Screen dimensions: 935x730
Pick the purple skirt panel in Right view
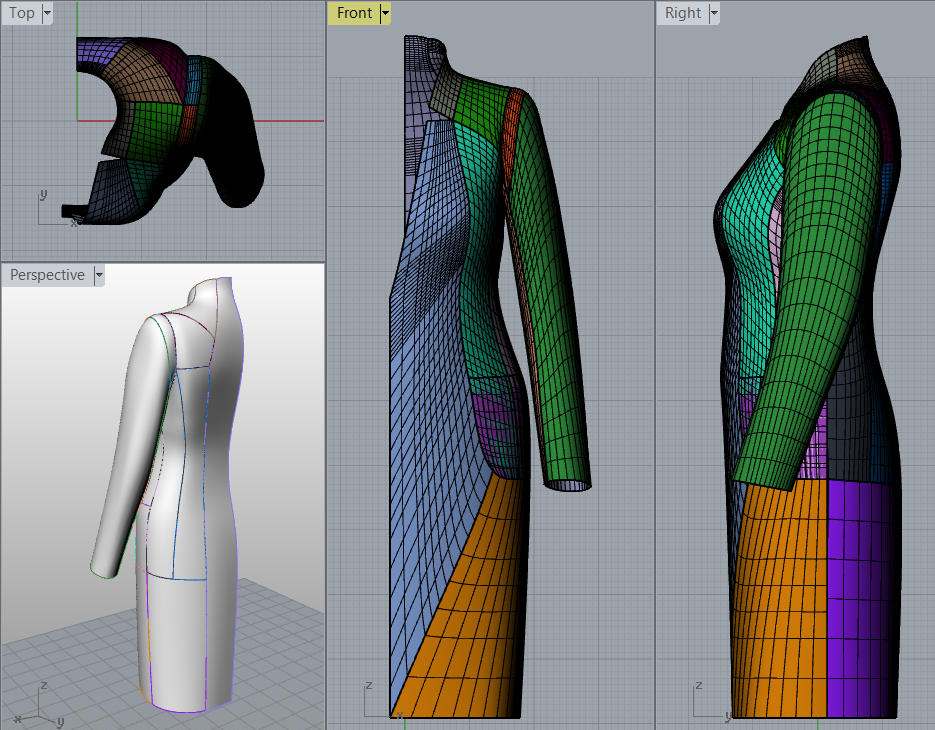(860, 600)
